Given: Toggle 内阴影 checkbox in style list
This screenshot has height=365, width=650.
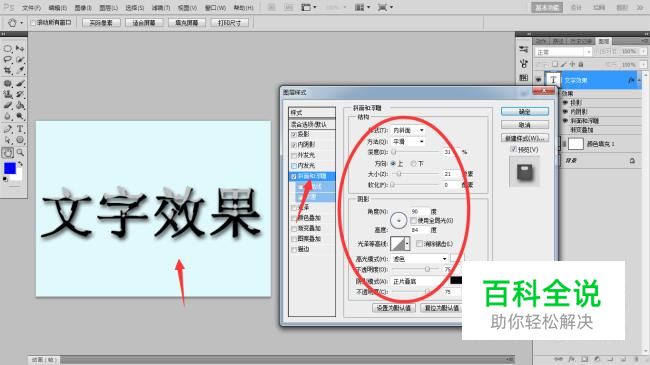Looking at the screenshot, I should [x=293, y=145].
